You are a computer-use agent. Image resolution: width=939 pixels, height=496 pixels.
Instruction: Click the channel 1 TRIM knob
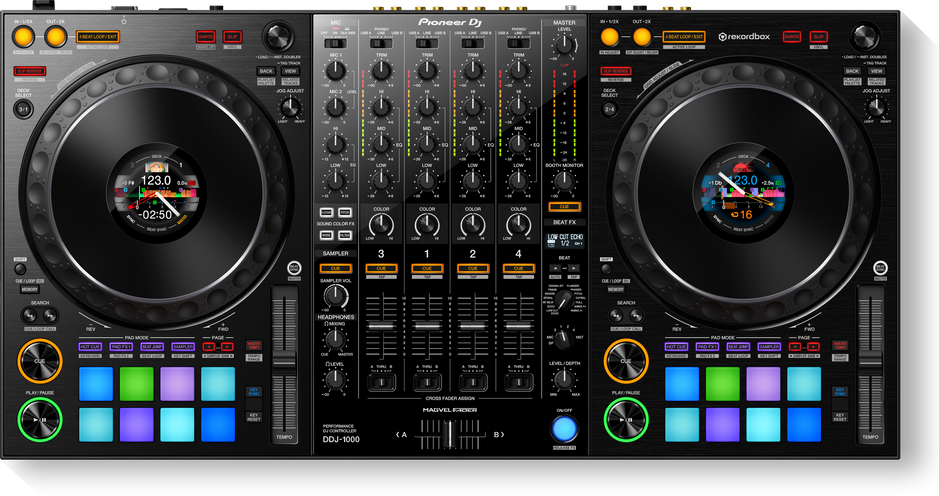427,71
